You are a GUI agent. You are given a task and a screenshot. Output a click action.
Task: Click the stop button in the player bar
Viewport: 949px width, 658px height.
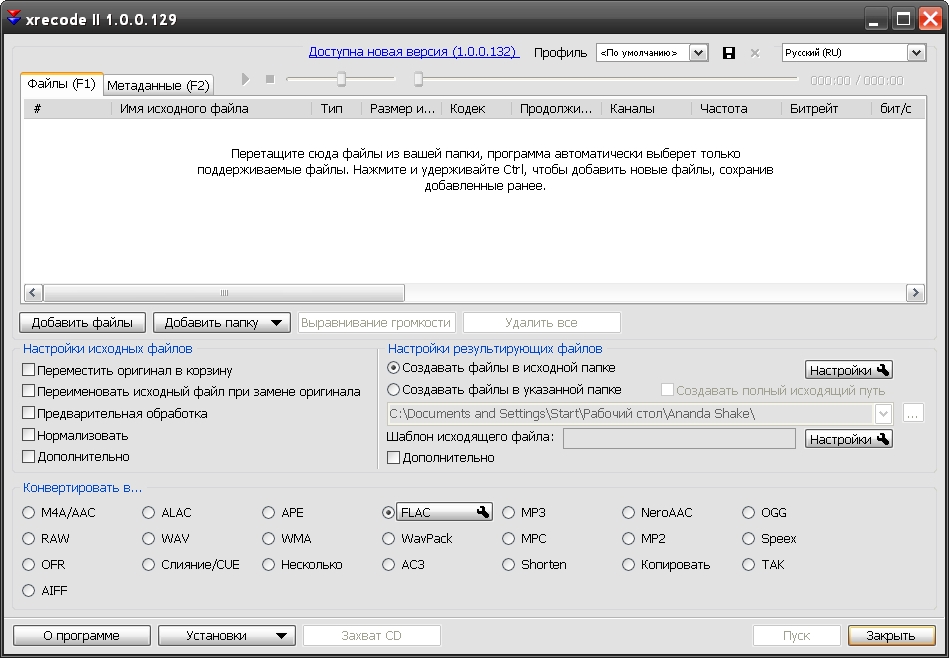pos(270,79)
